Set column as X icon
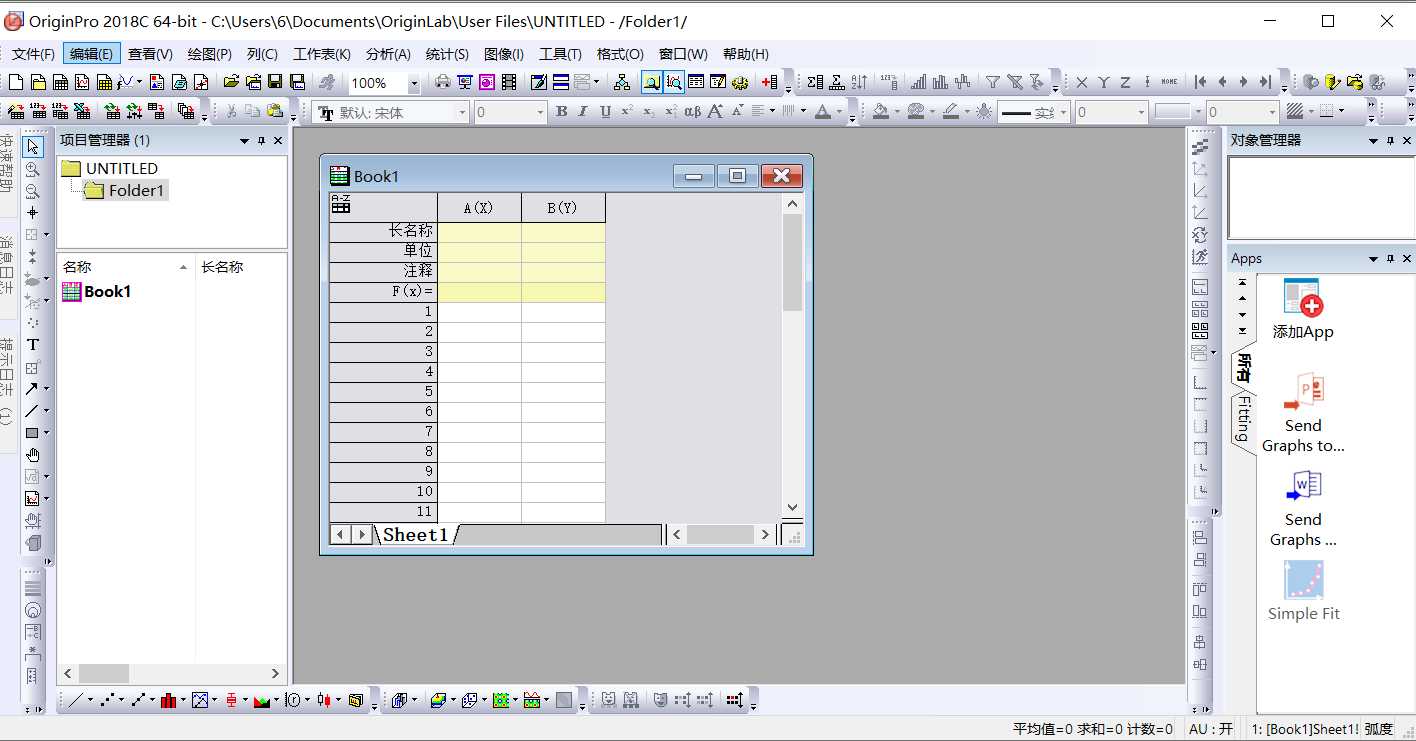The height and width of the screenshot is (741, 1416). click(1081, 82)
